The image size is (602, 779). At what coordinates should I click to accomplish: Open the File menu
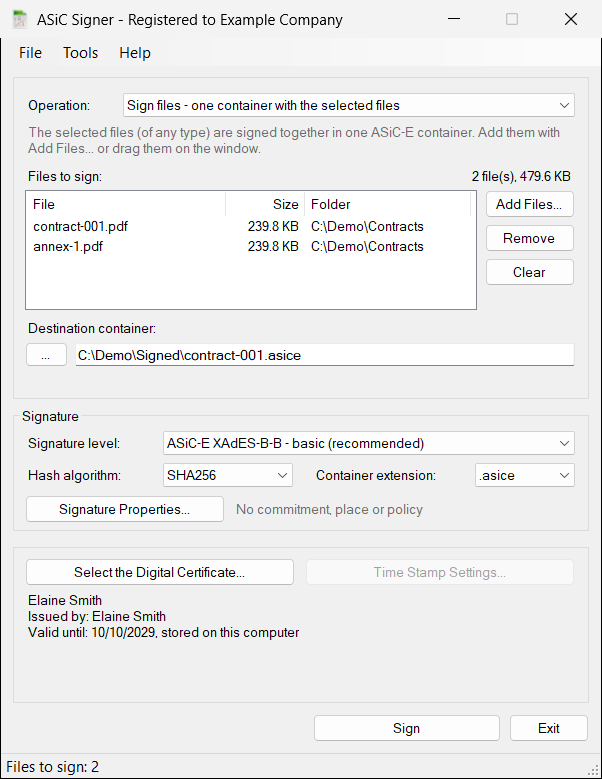point(30,53)
